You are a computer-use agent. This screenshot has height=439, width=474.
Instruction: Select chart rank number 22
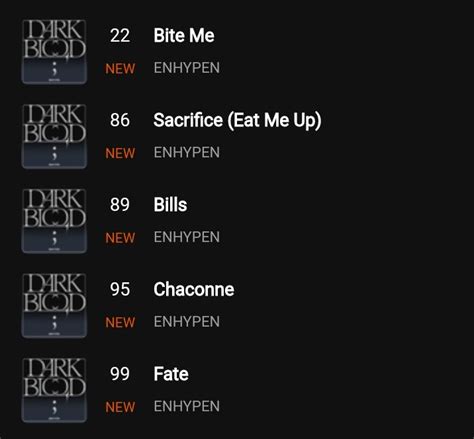[120, 35]
